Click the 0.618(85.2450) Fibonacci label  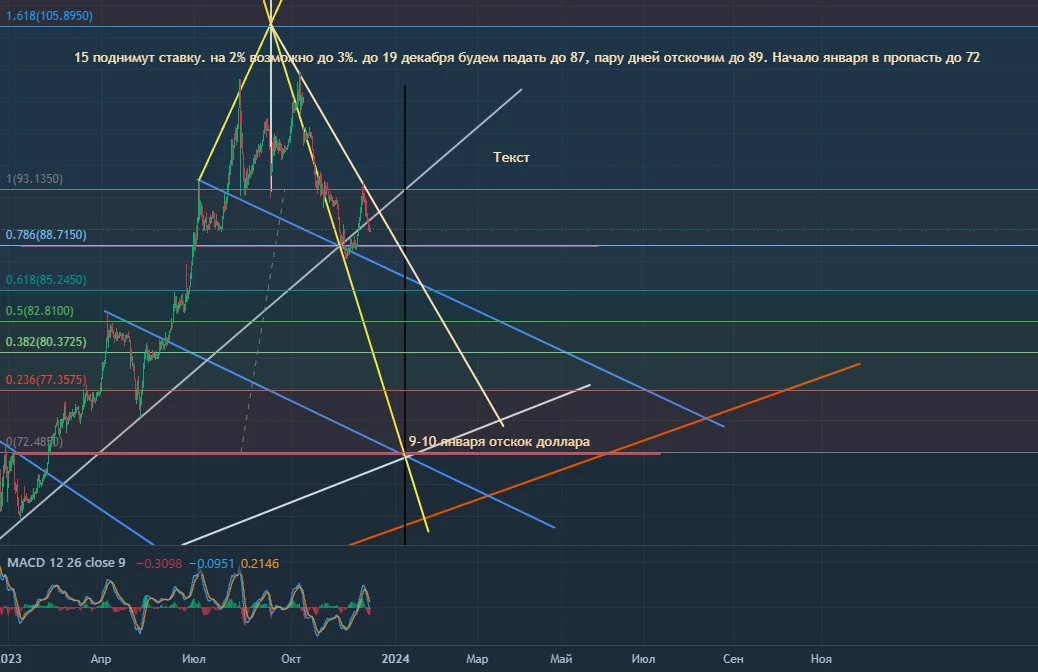pyautogui.click(x=46, y=279)
